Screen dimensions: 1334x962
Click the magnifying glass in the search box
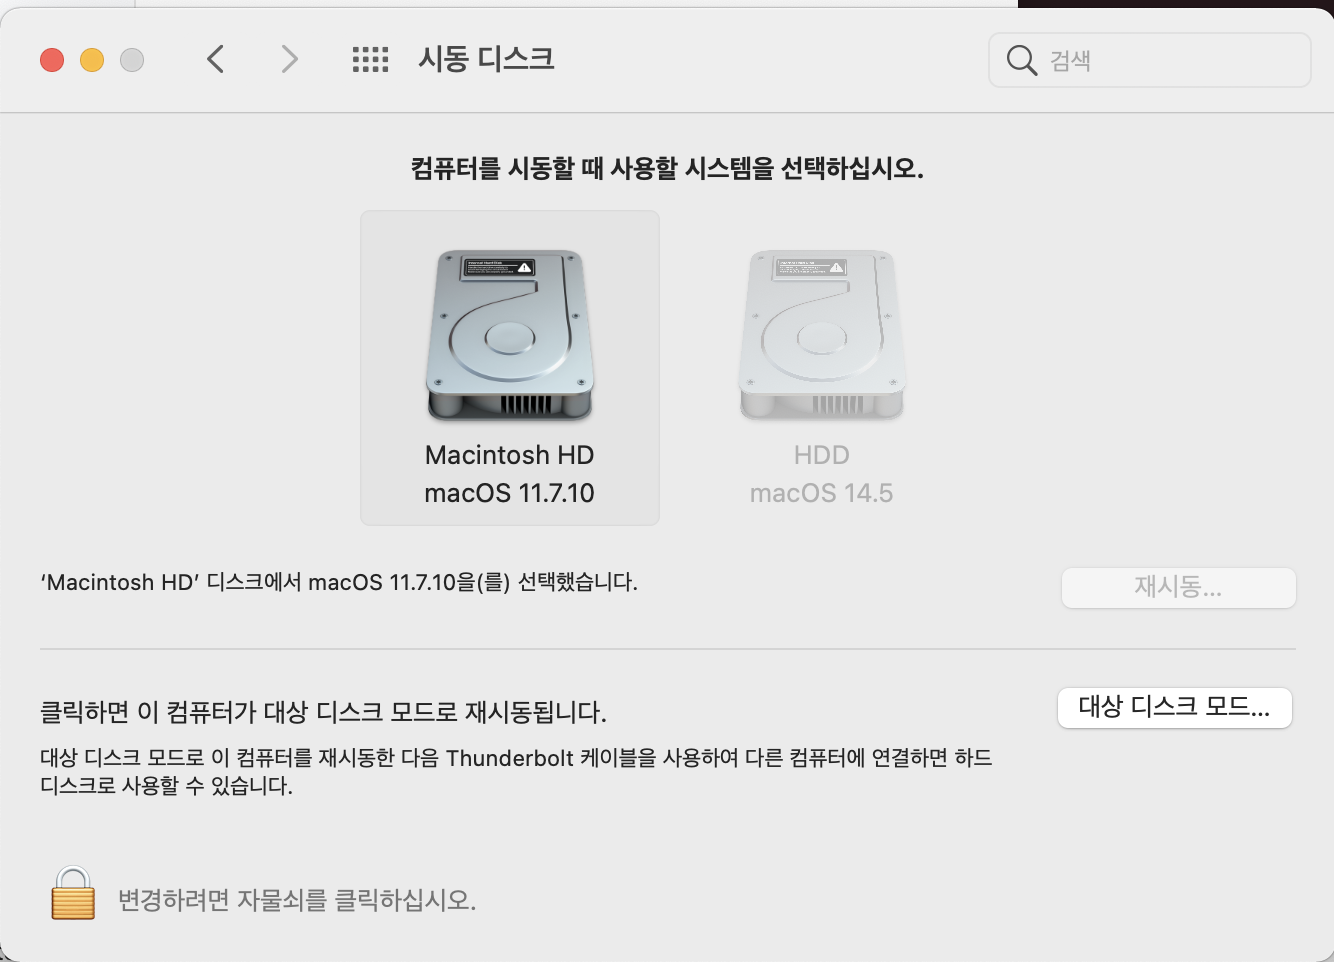(x=1021, y=60)
